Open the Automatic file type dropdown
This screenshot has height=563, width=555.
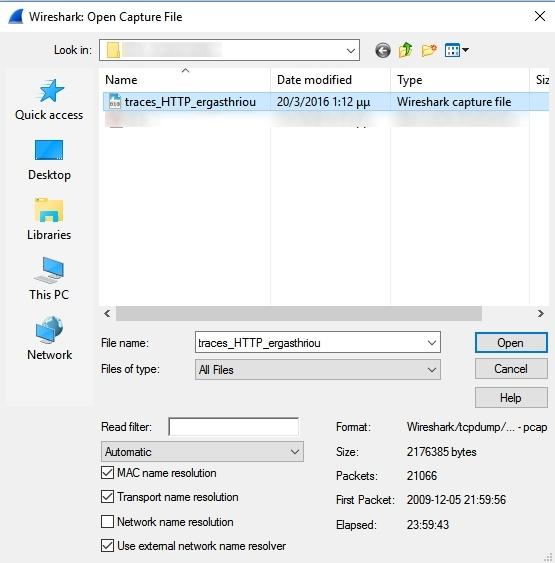[x=202, y=452]
